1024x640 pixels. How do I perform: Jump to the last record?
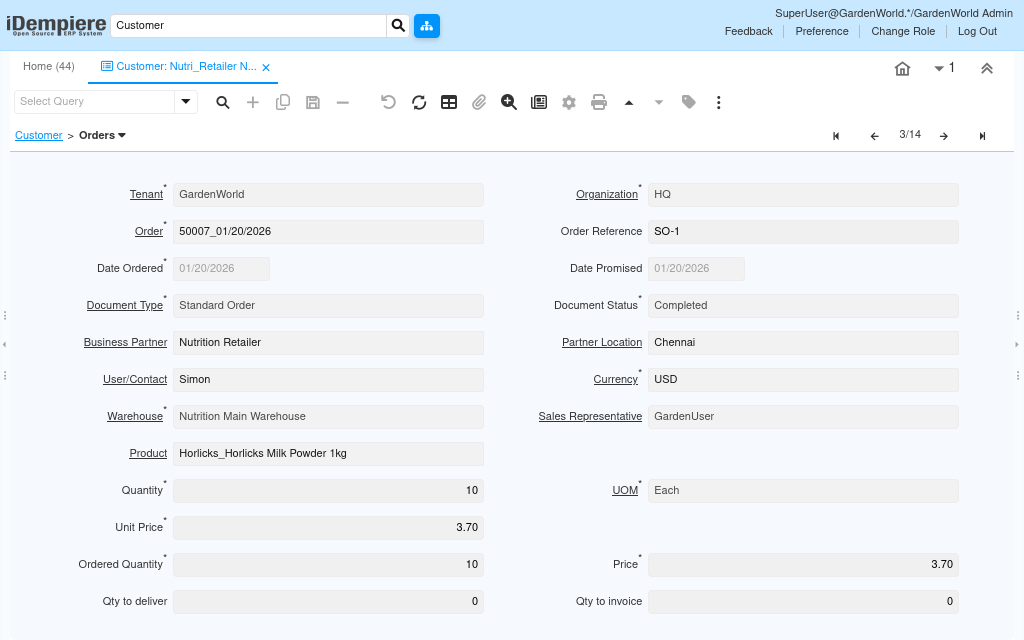[x=982, y=136]
